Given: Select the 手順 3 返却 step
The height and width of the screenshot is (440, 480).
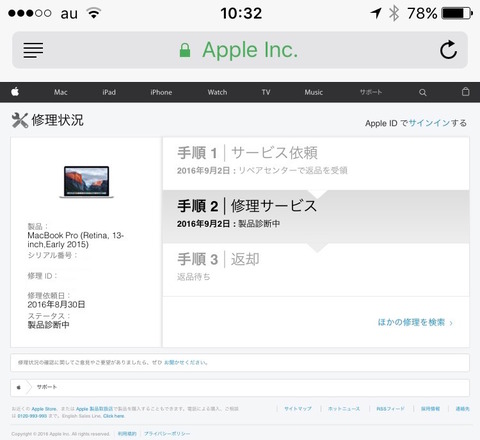Looking at the screenshot, I should [316, 270].
